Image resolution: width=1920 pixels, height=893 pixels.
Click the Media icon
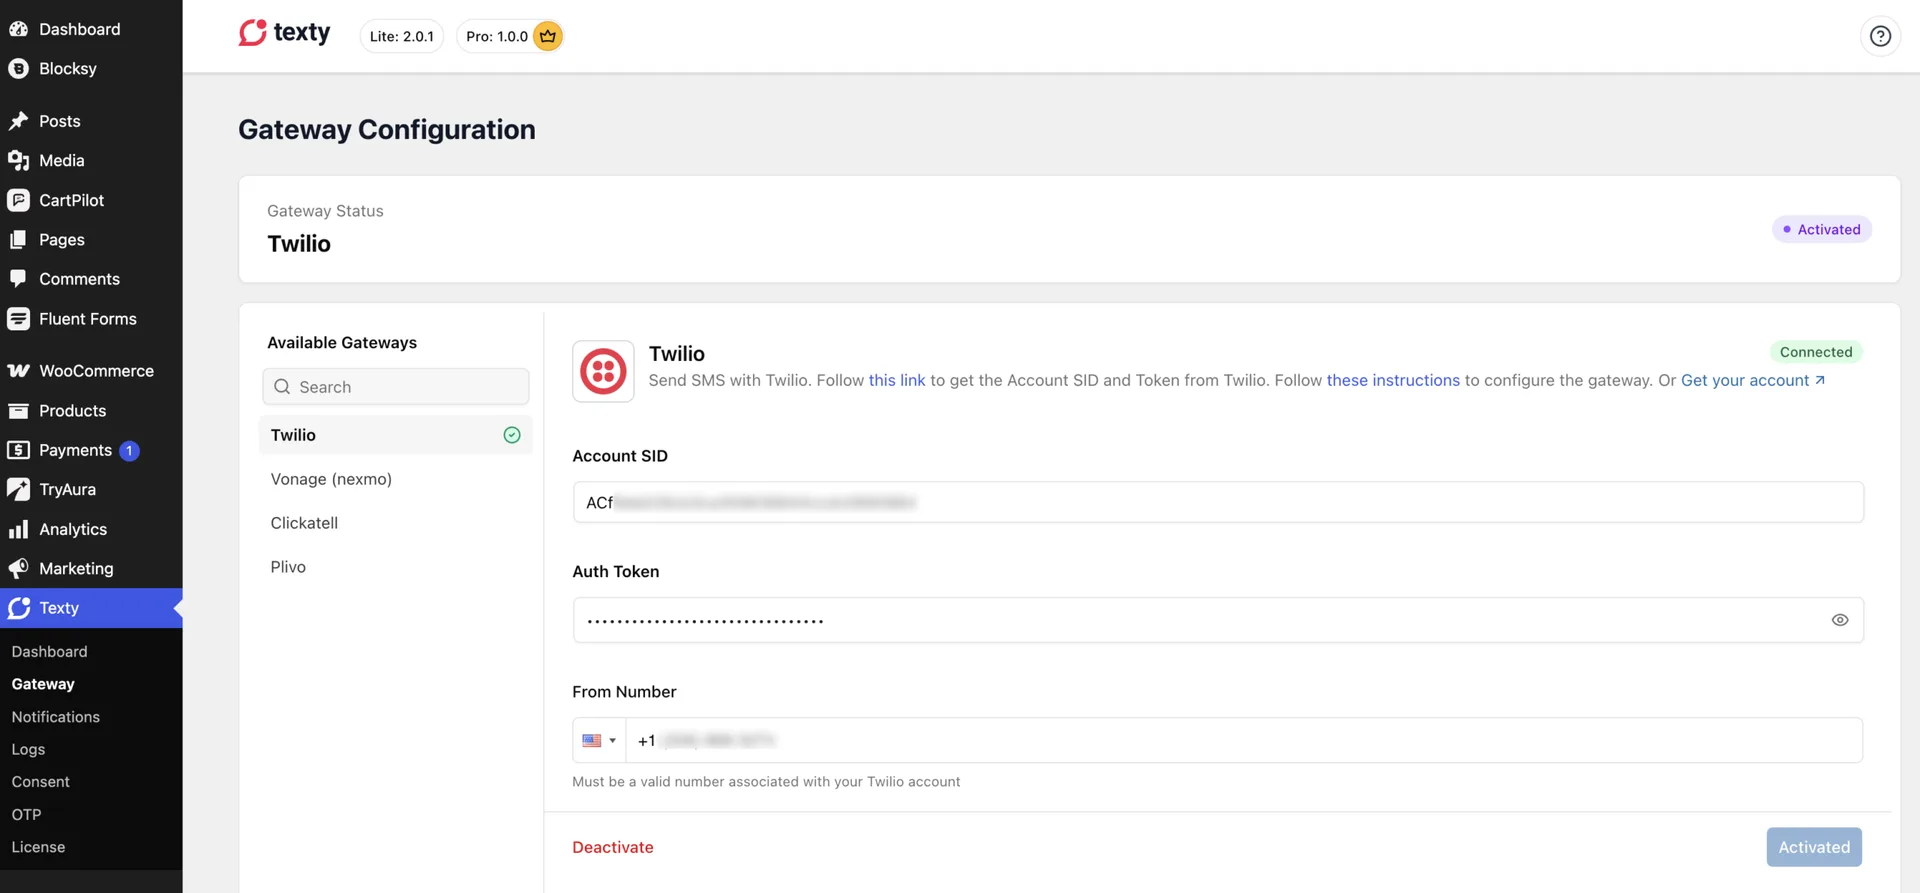(18, 160)
